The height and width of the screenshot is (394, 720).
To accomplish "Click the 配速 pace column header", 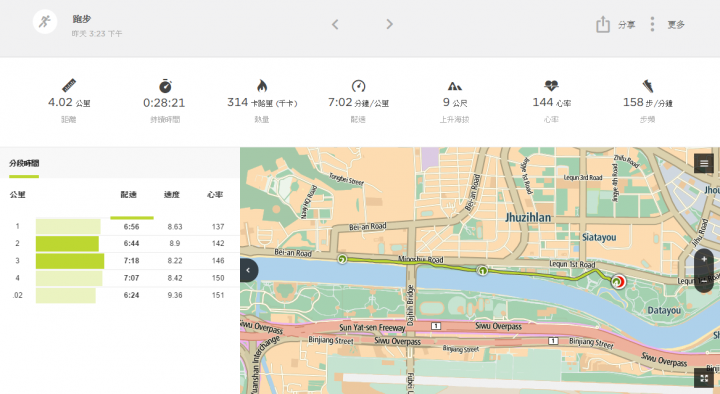I will (x=129, y=195).
